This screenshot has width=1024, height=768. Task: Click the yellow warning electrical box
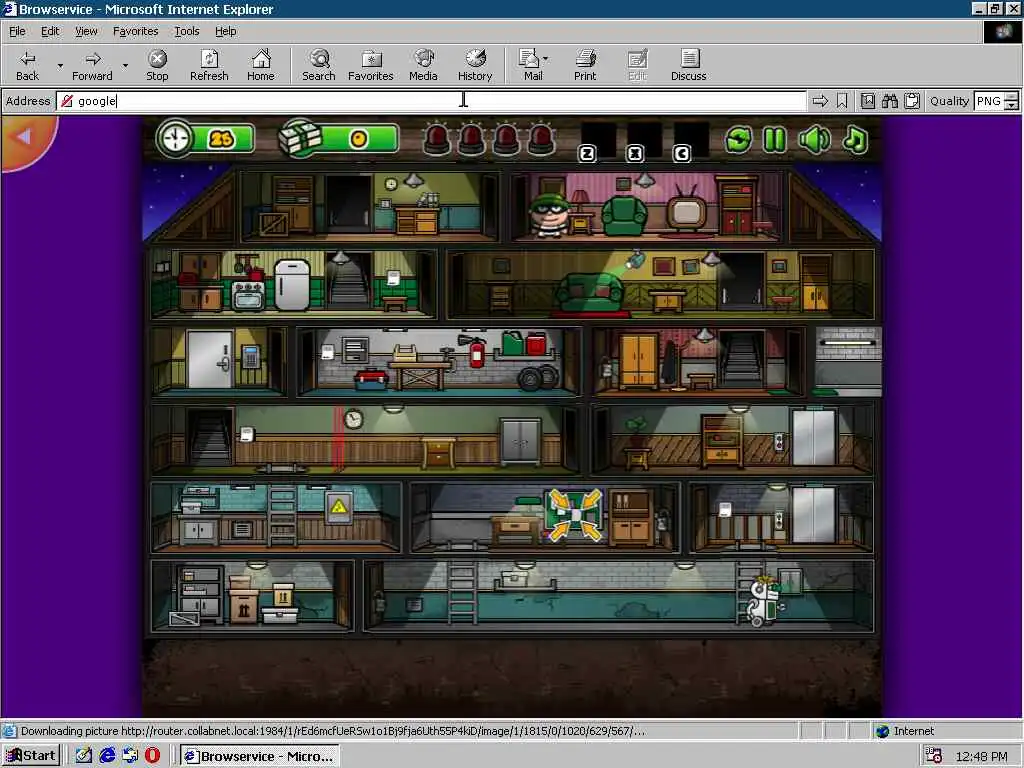click(338, 507)
